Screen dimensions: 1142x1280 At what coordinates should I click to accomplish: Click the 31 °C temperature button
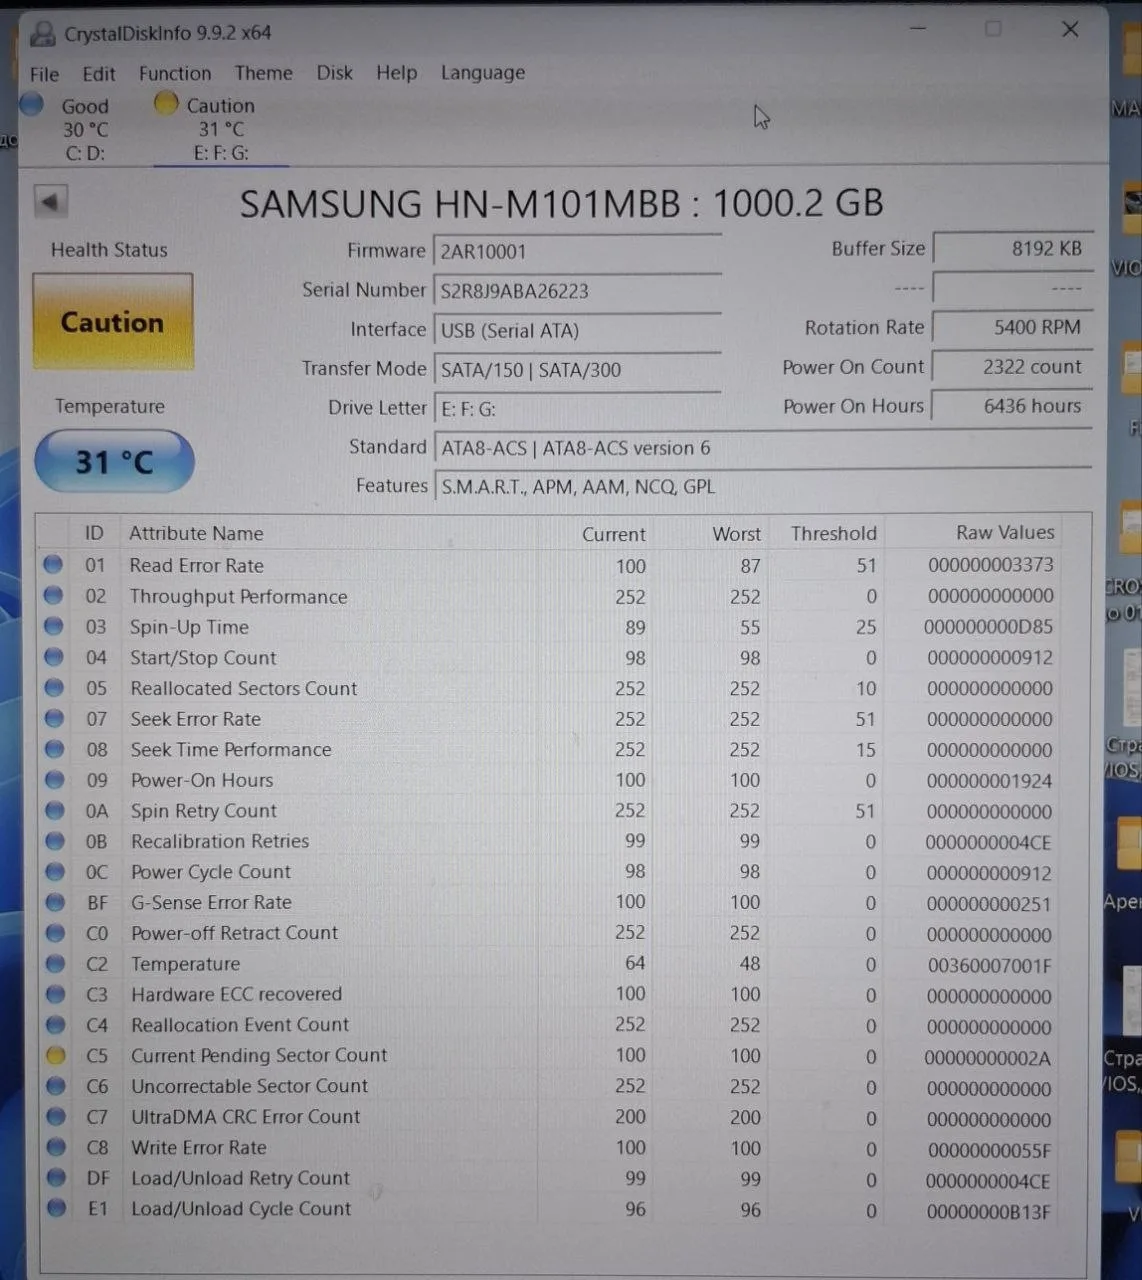pos(114,461)
